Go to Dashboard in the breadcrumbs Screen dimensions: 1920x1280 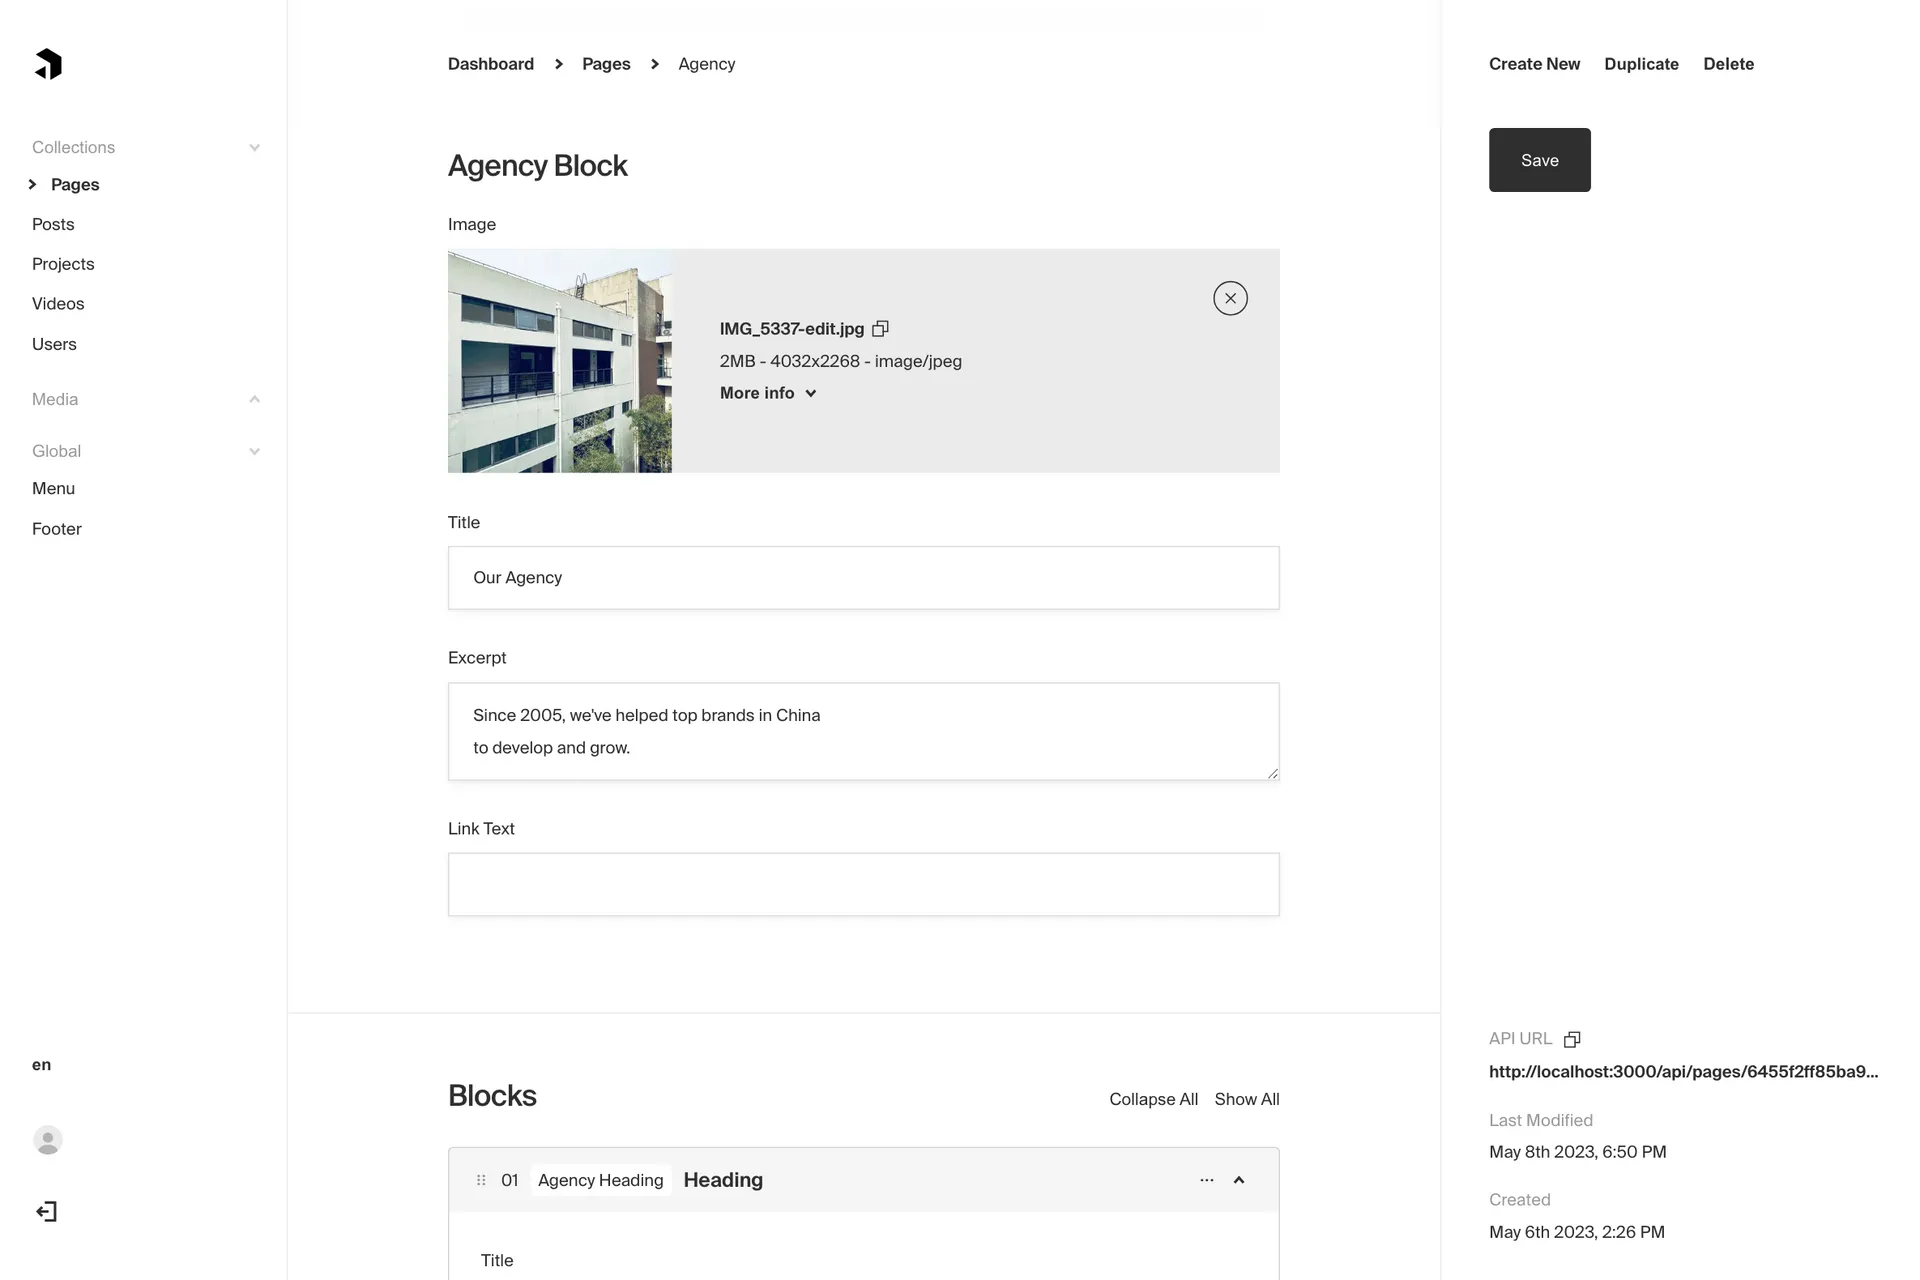coord(490,64)
